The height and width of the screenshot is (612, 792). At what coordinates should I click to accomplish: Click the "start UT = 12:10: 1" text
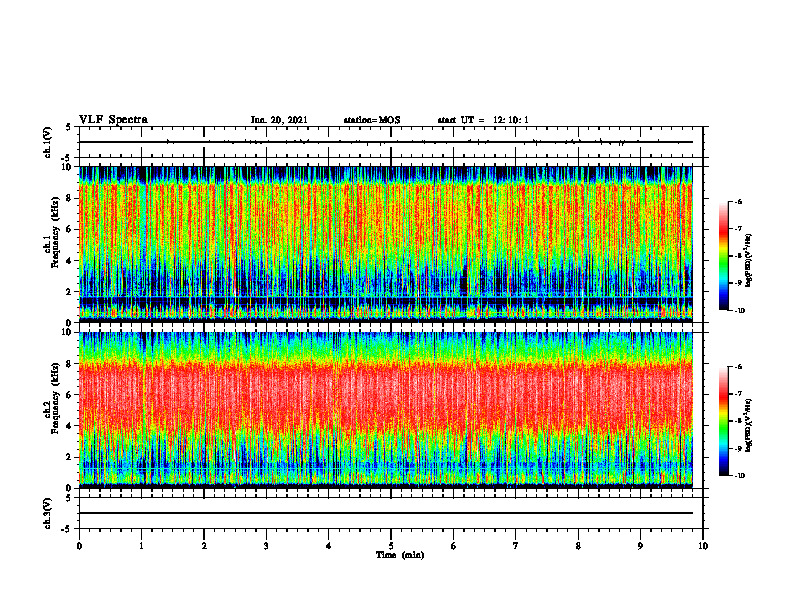[x=483, y=120]
